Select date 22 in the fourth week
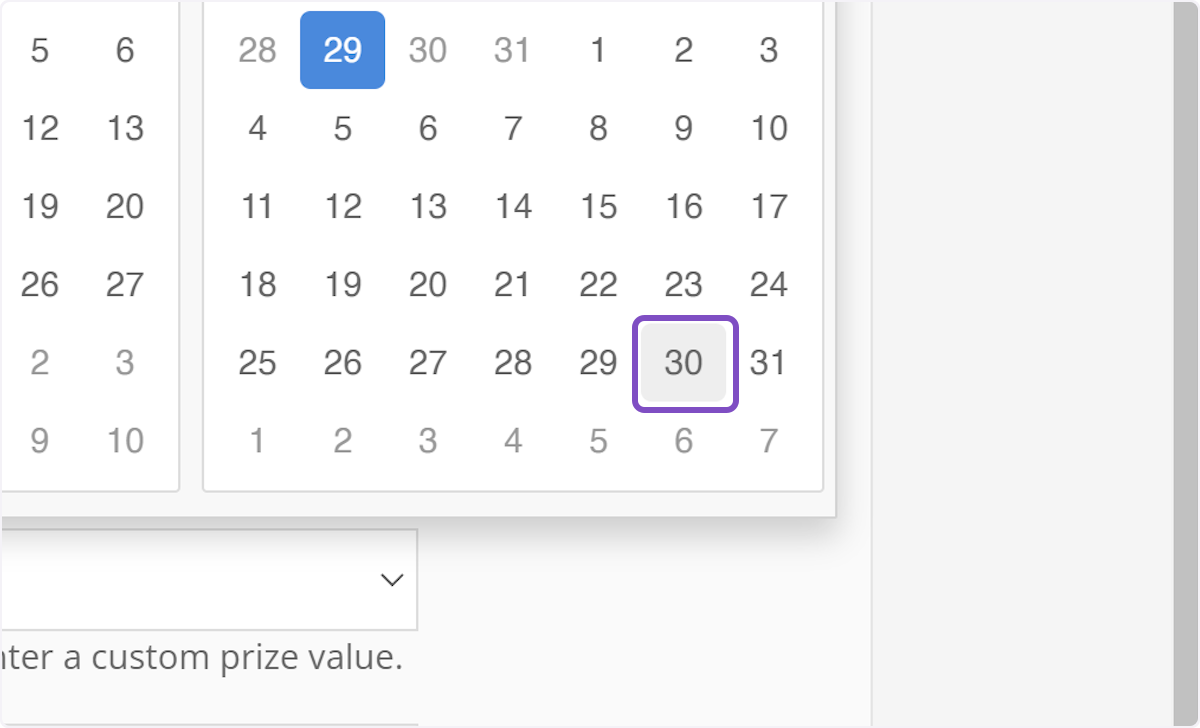This screenshot has width=1200, height=728. coord(598,284)
